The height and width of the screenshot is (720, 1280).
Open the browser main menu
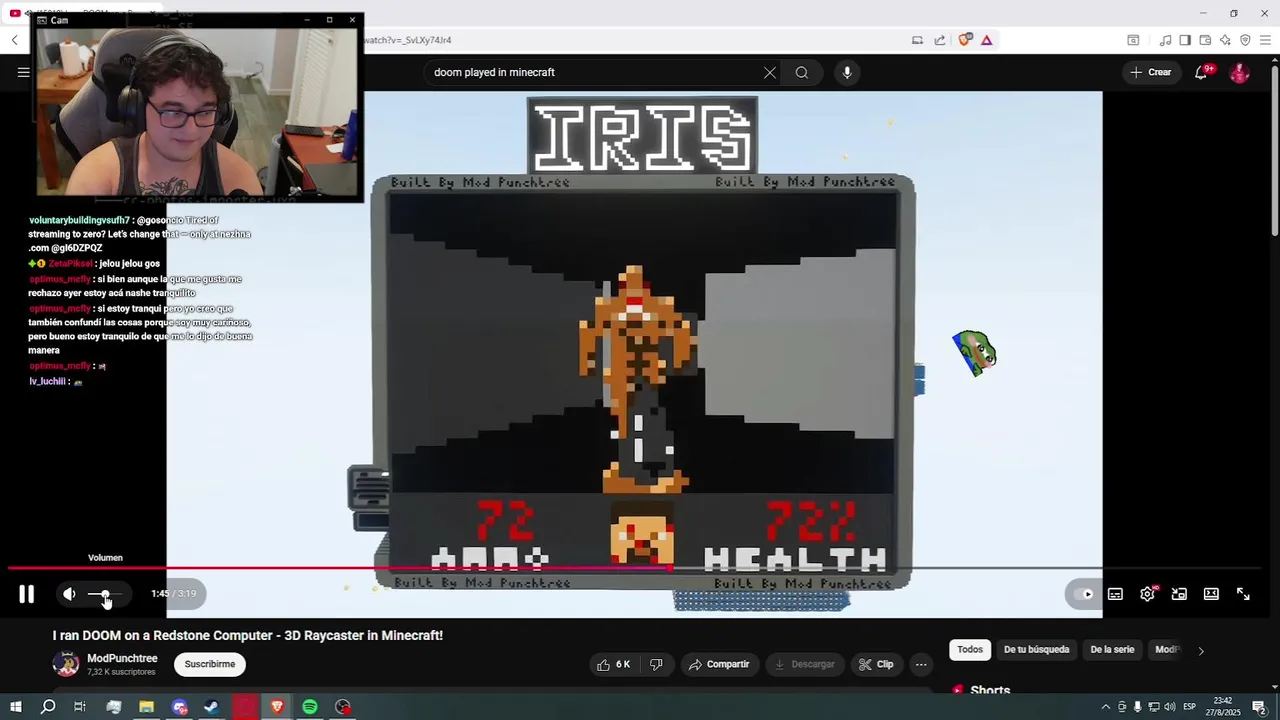coord(1266,40)
